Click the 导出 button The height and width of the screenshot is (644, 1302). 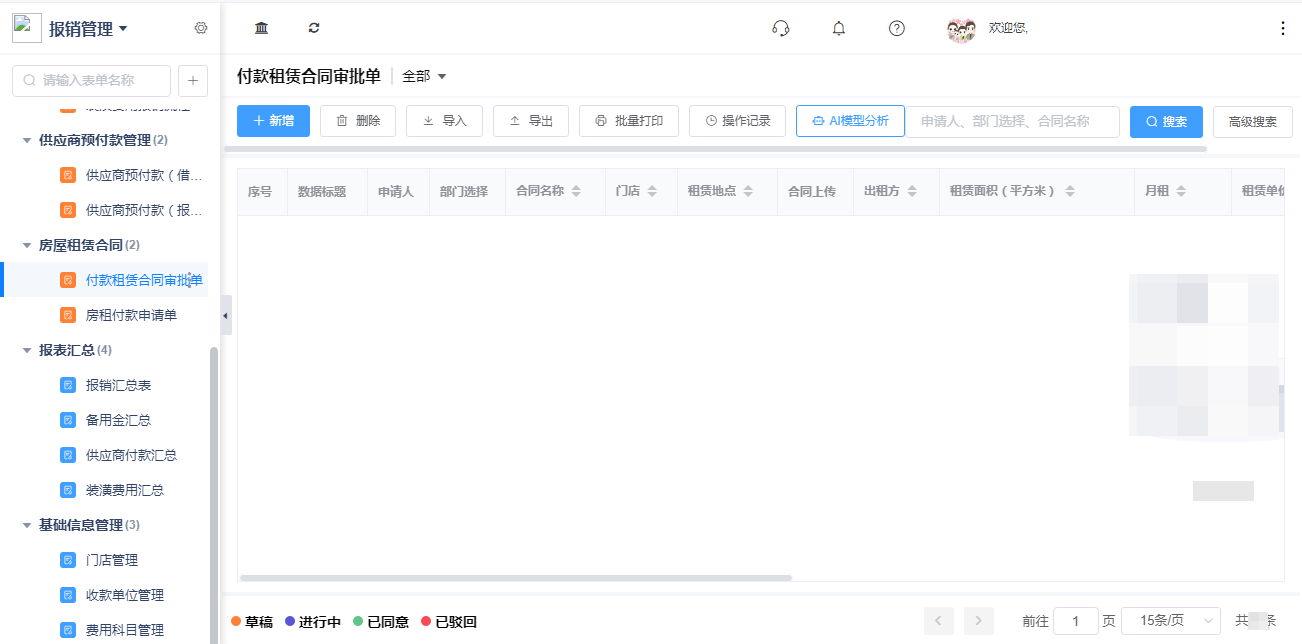(531, 121)
